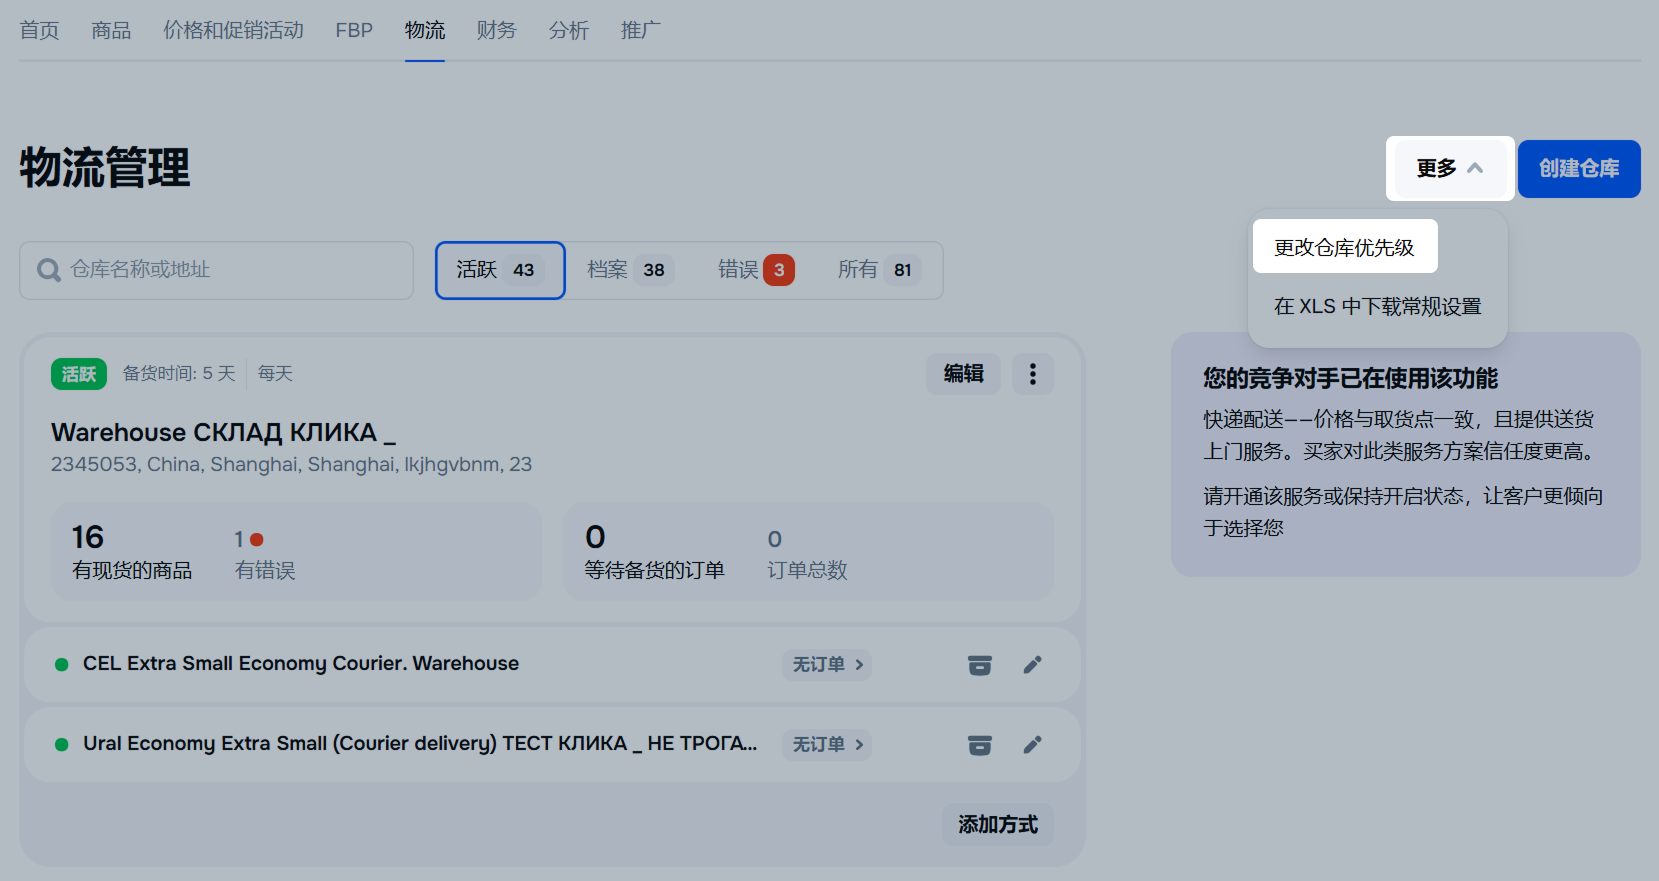
Task: Click the 编辑 button on warehouse card
Action: 963,374
